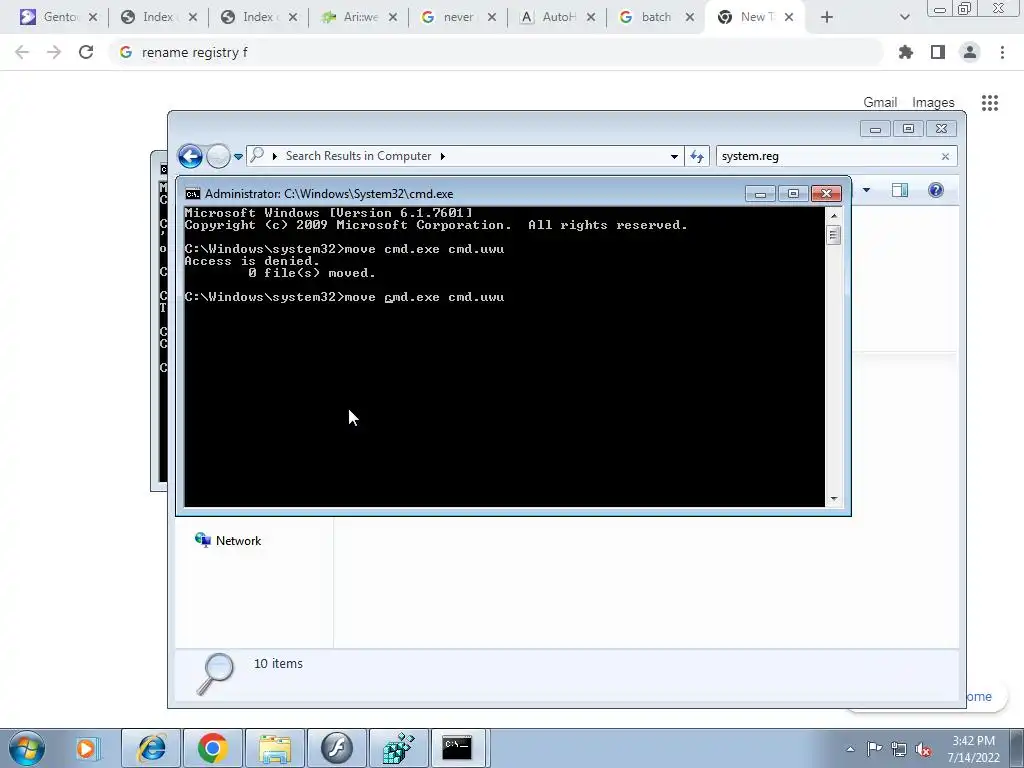Viewport: 1024px width, 768px height.
Task: Switch to Chrome from taskbar
Action: click(x=212, y=748)
